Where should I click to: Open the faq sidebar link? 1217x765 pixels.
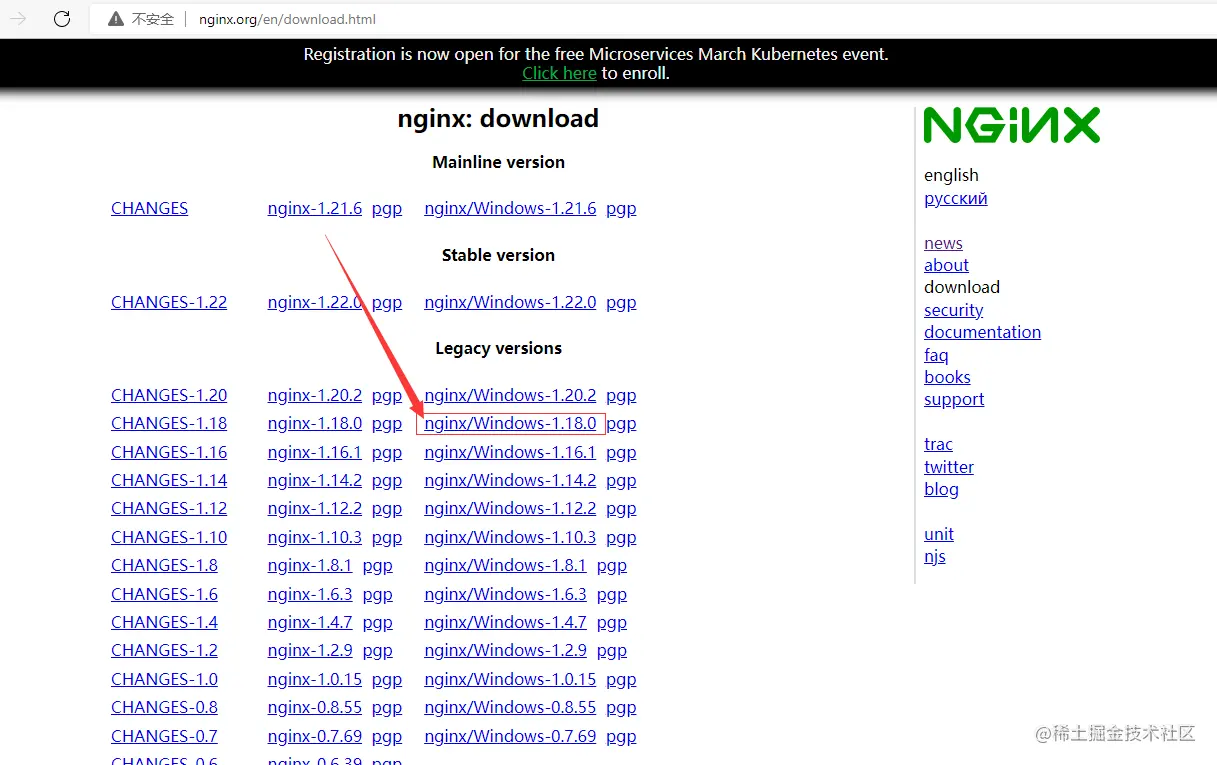(x=936, y=355)
